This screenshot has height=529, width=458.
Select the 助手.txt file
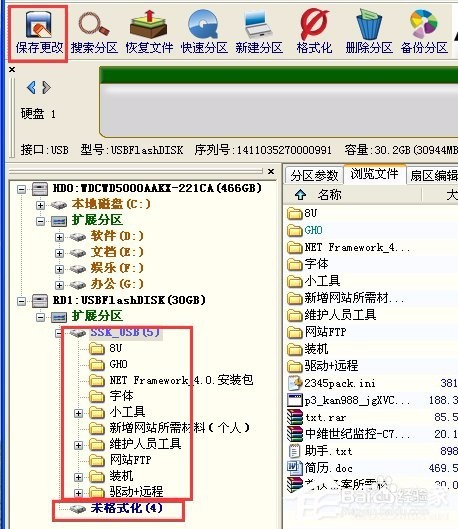(328, 451)
